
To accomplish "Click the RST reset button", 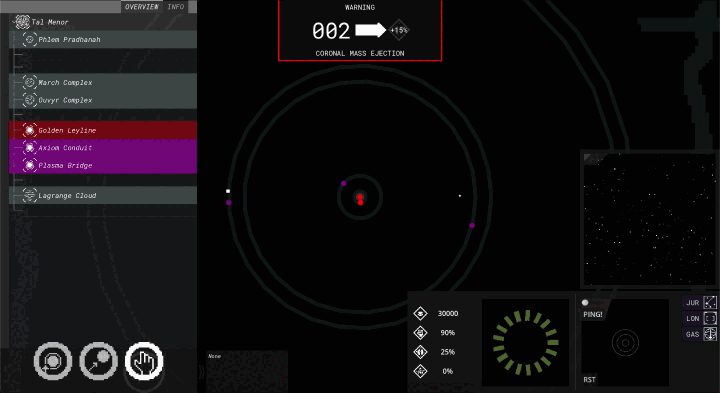I will point(590,380).
